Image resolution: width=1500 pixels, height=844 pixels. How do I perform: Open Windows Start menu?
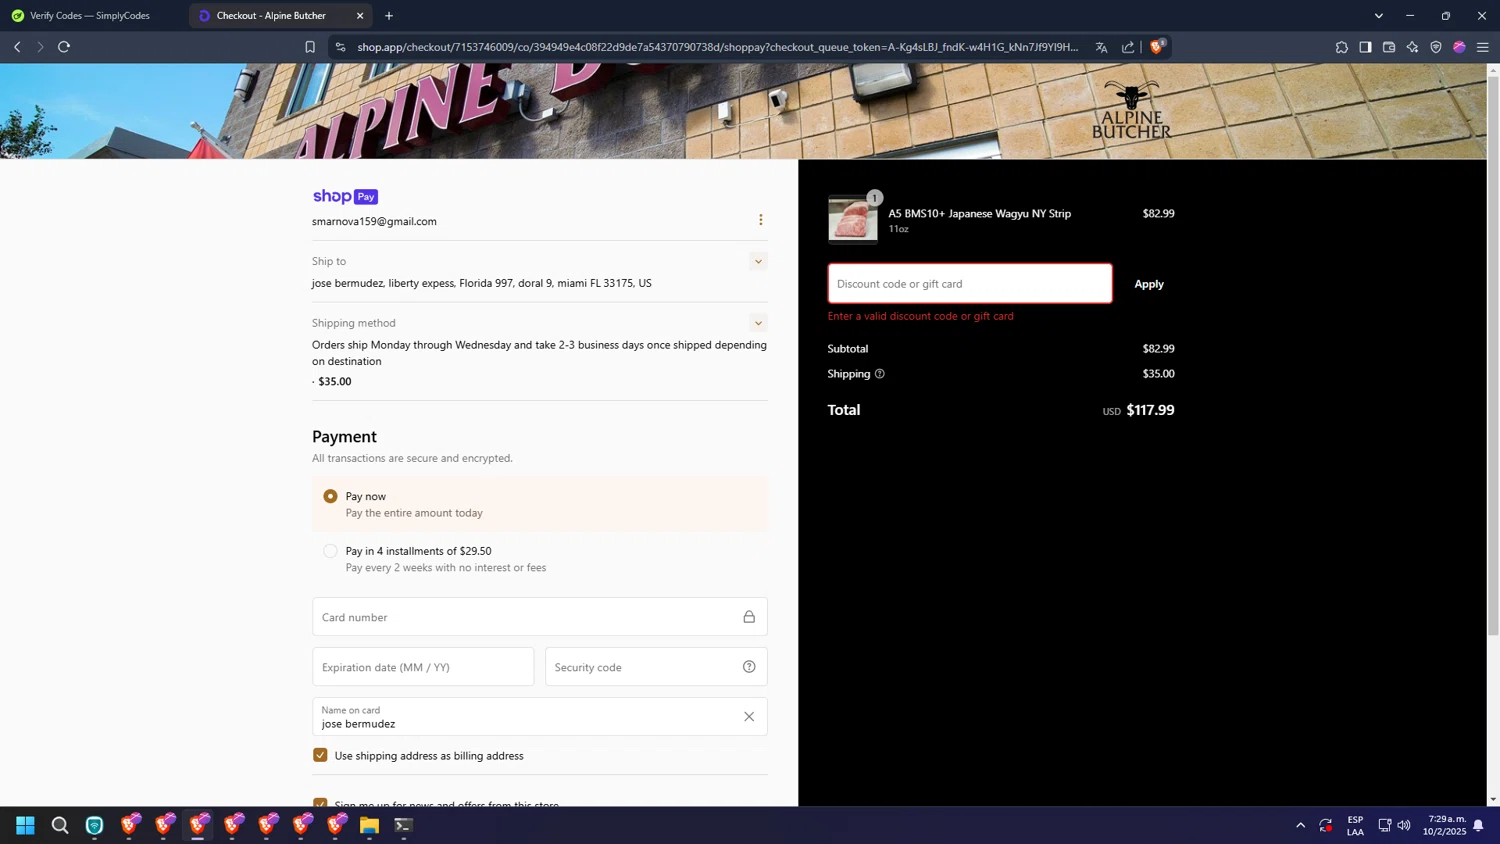pyautogui.click(x=26, y=825)
